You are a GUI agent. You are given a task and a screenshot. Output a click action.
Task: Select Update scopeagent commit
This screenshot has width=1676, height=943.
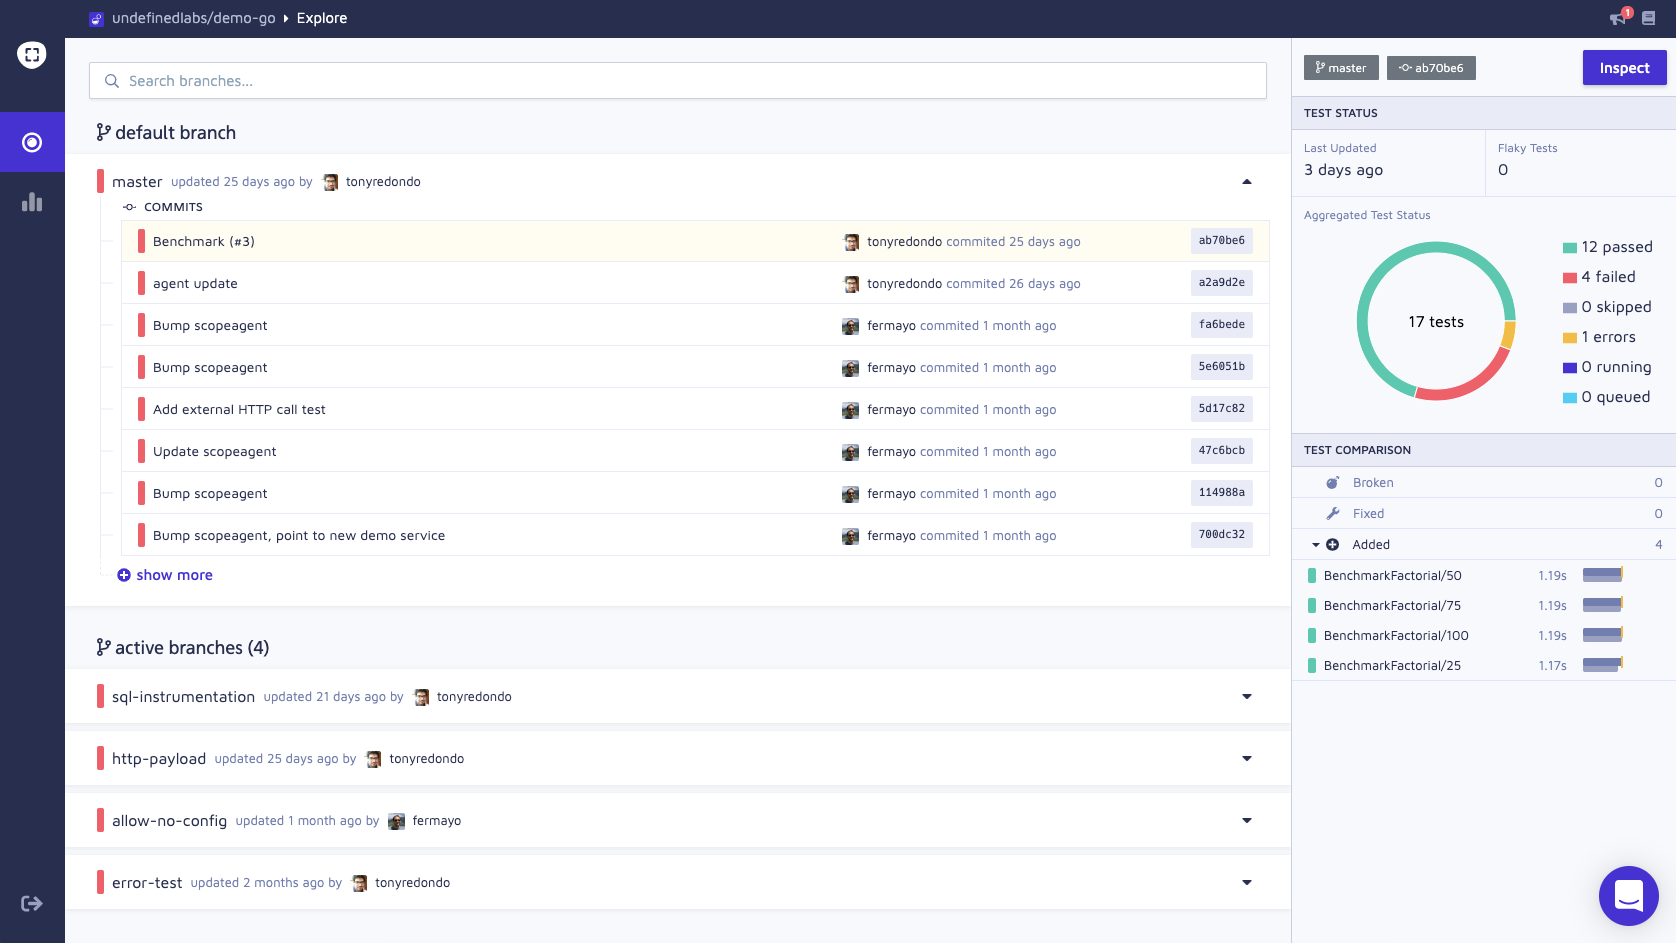pyautogui.click(x=696, y=451)
